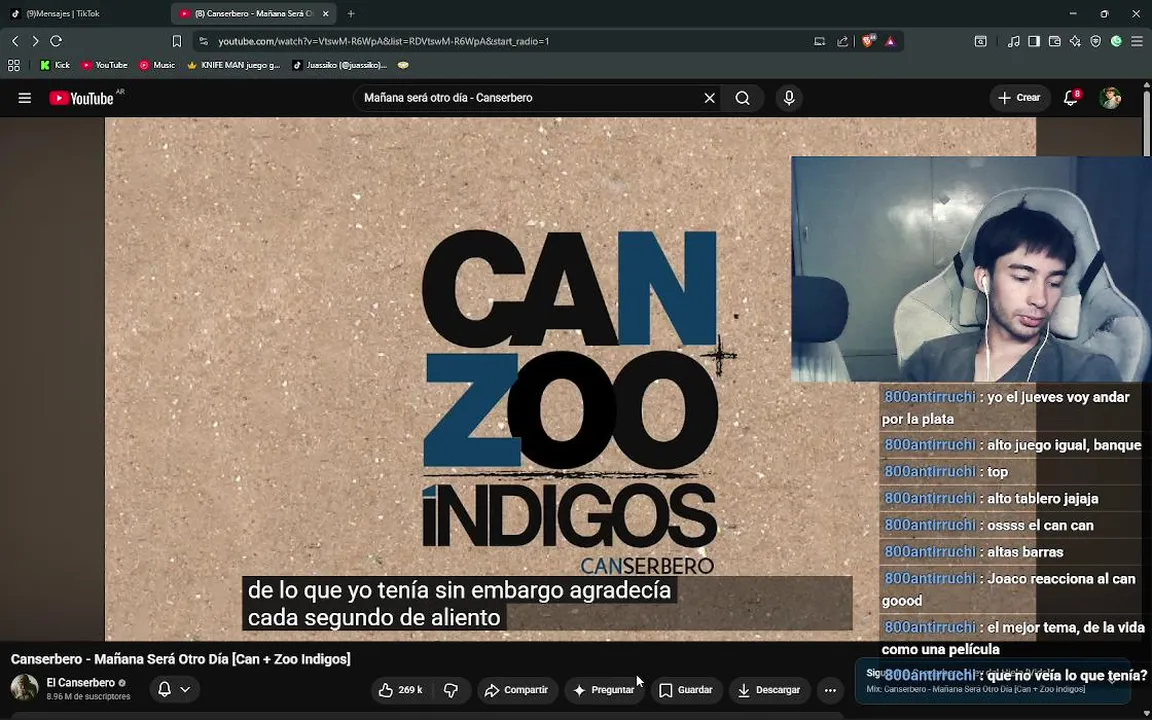Download the video with Descargar button
Image resolution: width=1152 pixels, height=720 pixels.
click(769, 690)
